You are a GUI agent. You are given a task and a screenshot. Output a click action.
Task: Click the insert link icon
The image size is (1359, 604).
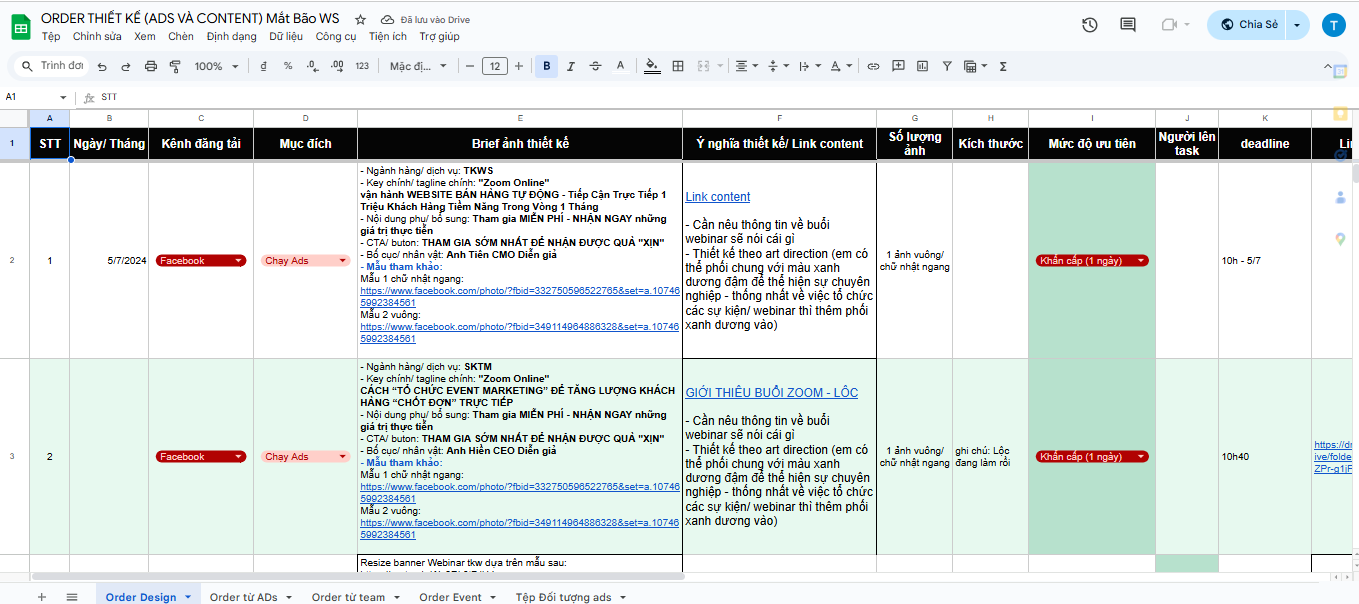(873, 66)
